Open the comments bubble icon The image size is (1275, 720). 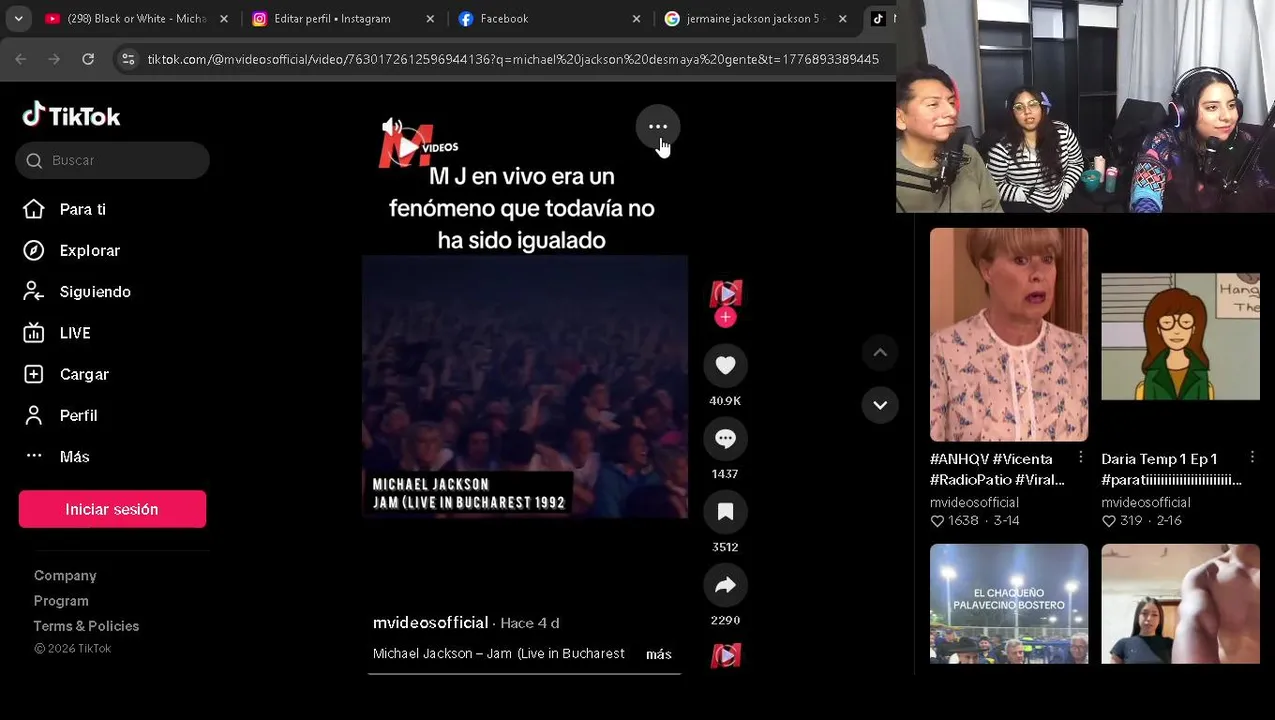725,439
